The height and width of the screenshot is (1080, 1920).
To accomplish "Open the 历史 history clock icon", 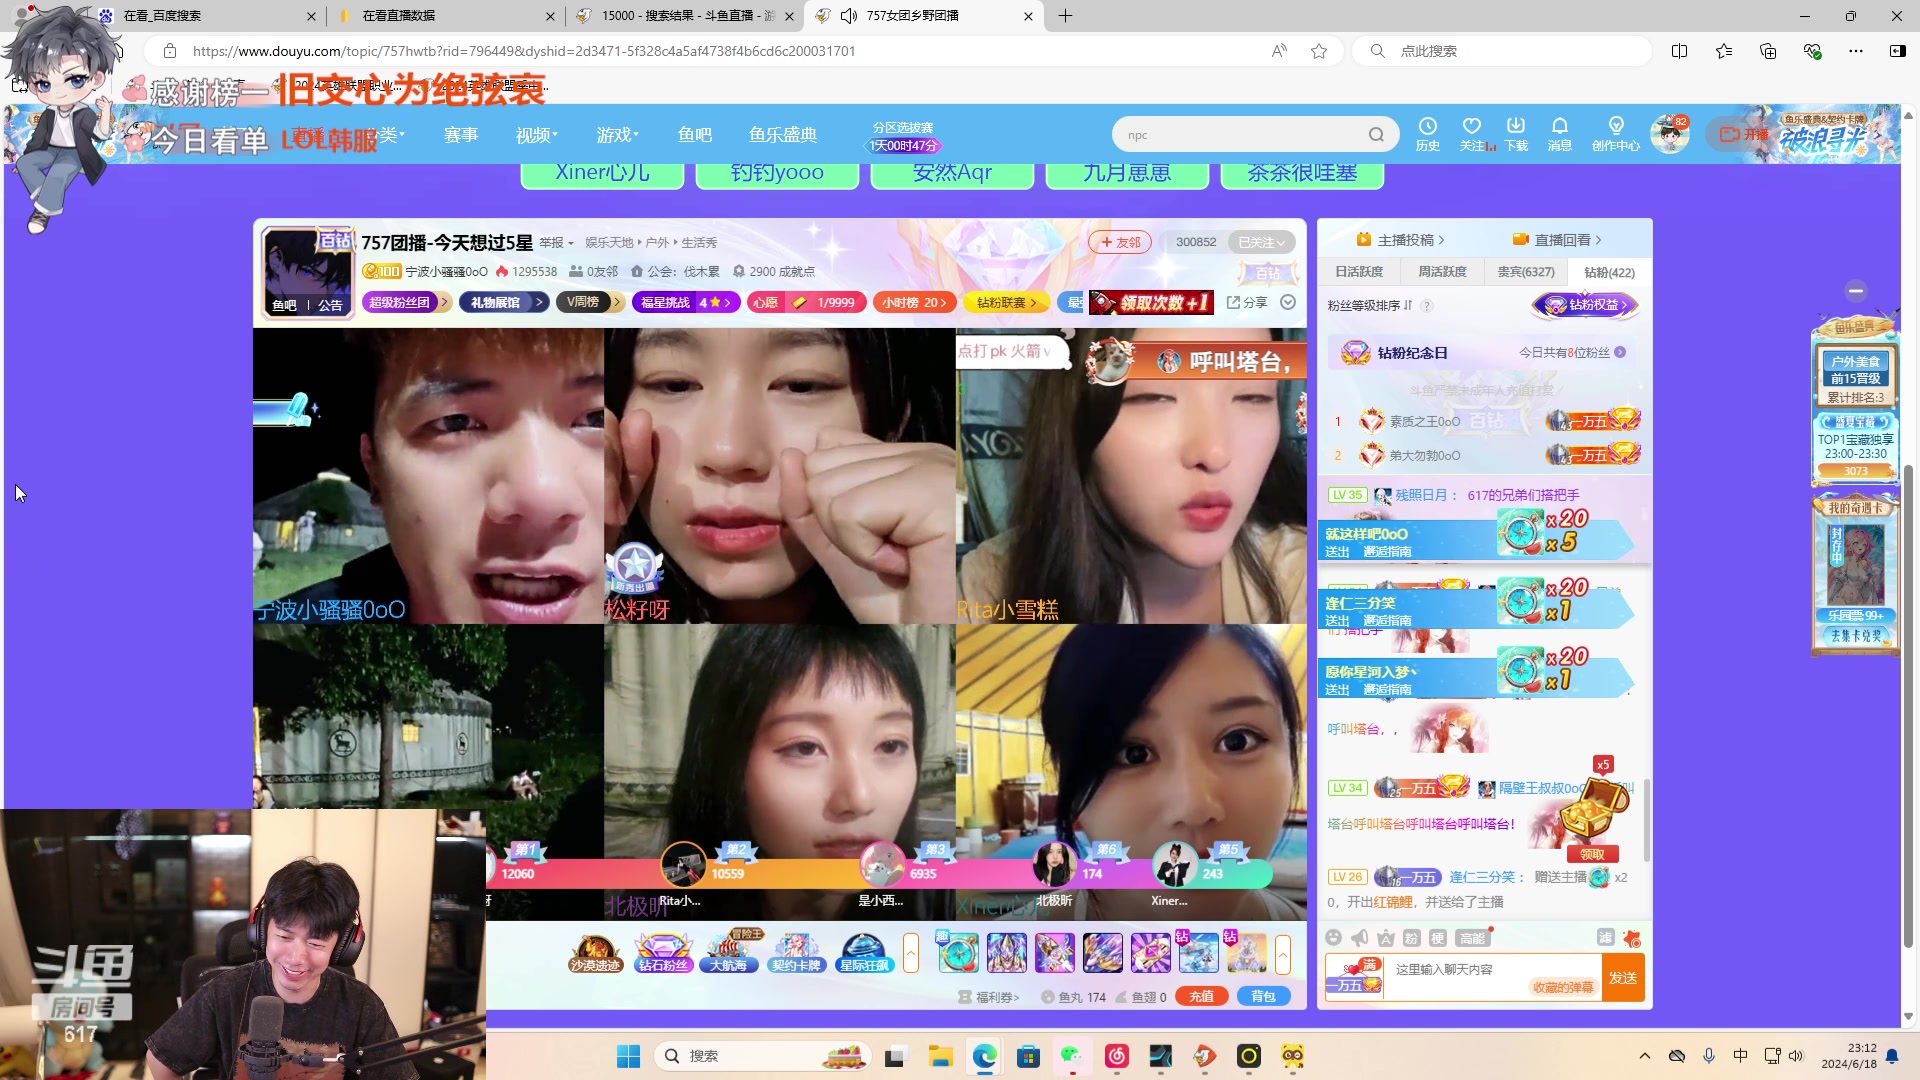I will 1427,133.
